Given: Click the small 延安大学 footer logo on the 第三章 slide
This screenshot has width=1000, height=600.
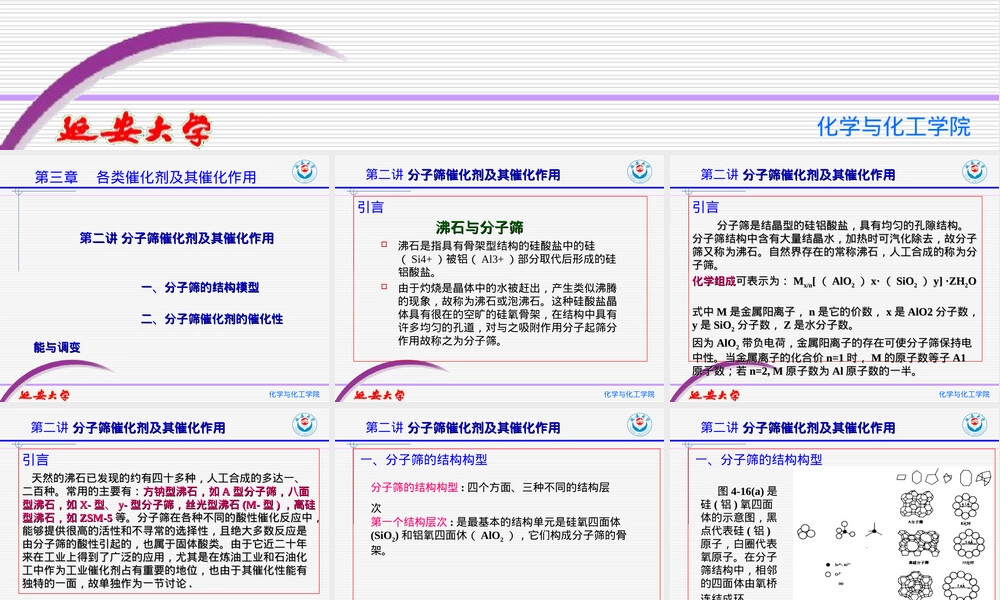Looking at the screenshot, I should (x=44, y=395).
